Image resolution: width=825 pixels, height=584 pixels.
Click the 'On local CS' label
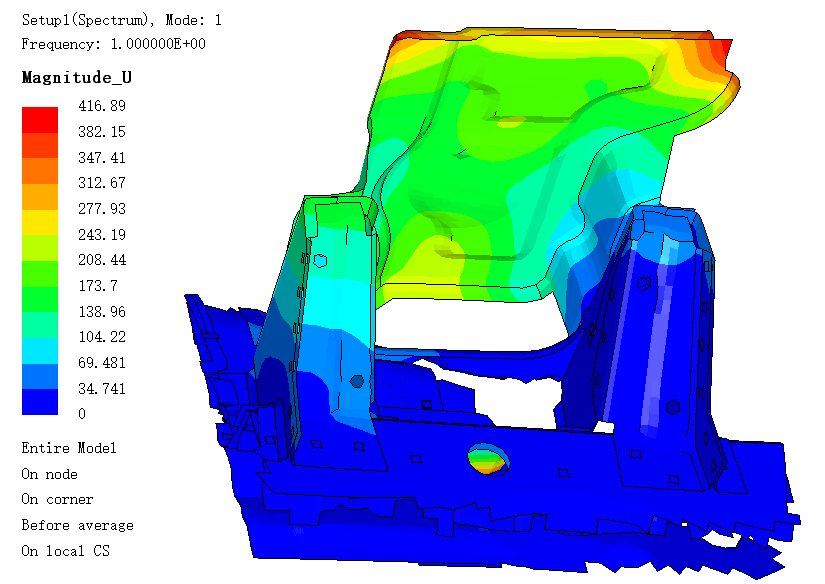pyautogui.click(x=66, y=551)
